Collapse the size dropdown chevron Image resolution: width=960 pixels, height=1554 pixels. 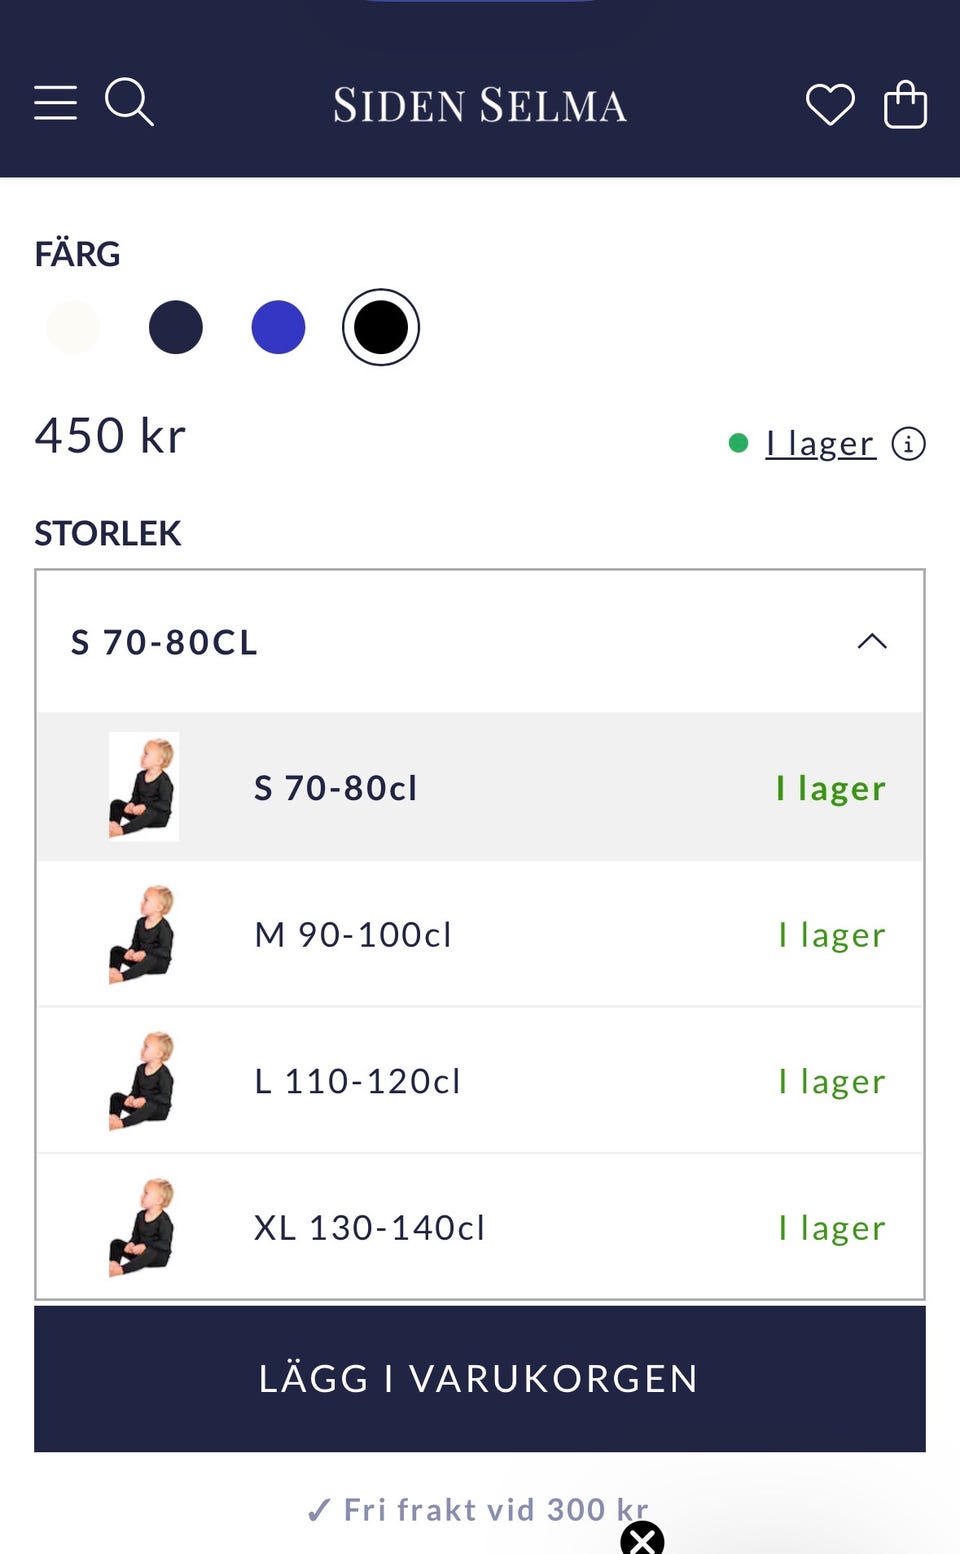872,641
